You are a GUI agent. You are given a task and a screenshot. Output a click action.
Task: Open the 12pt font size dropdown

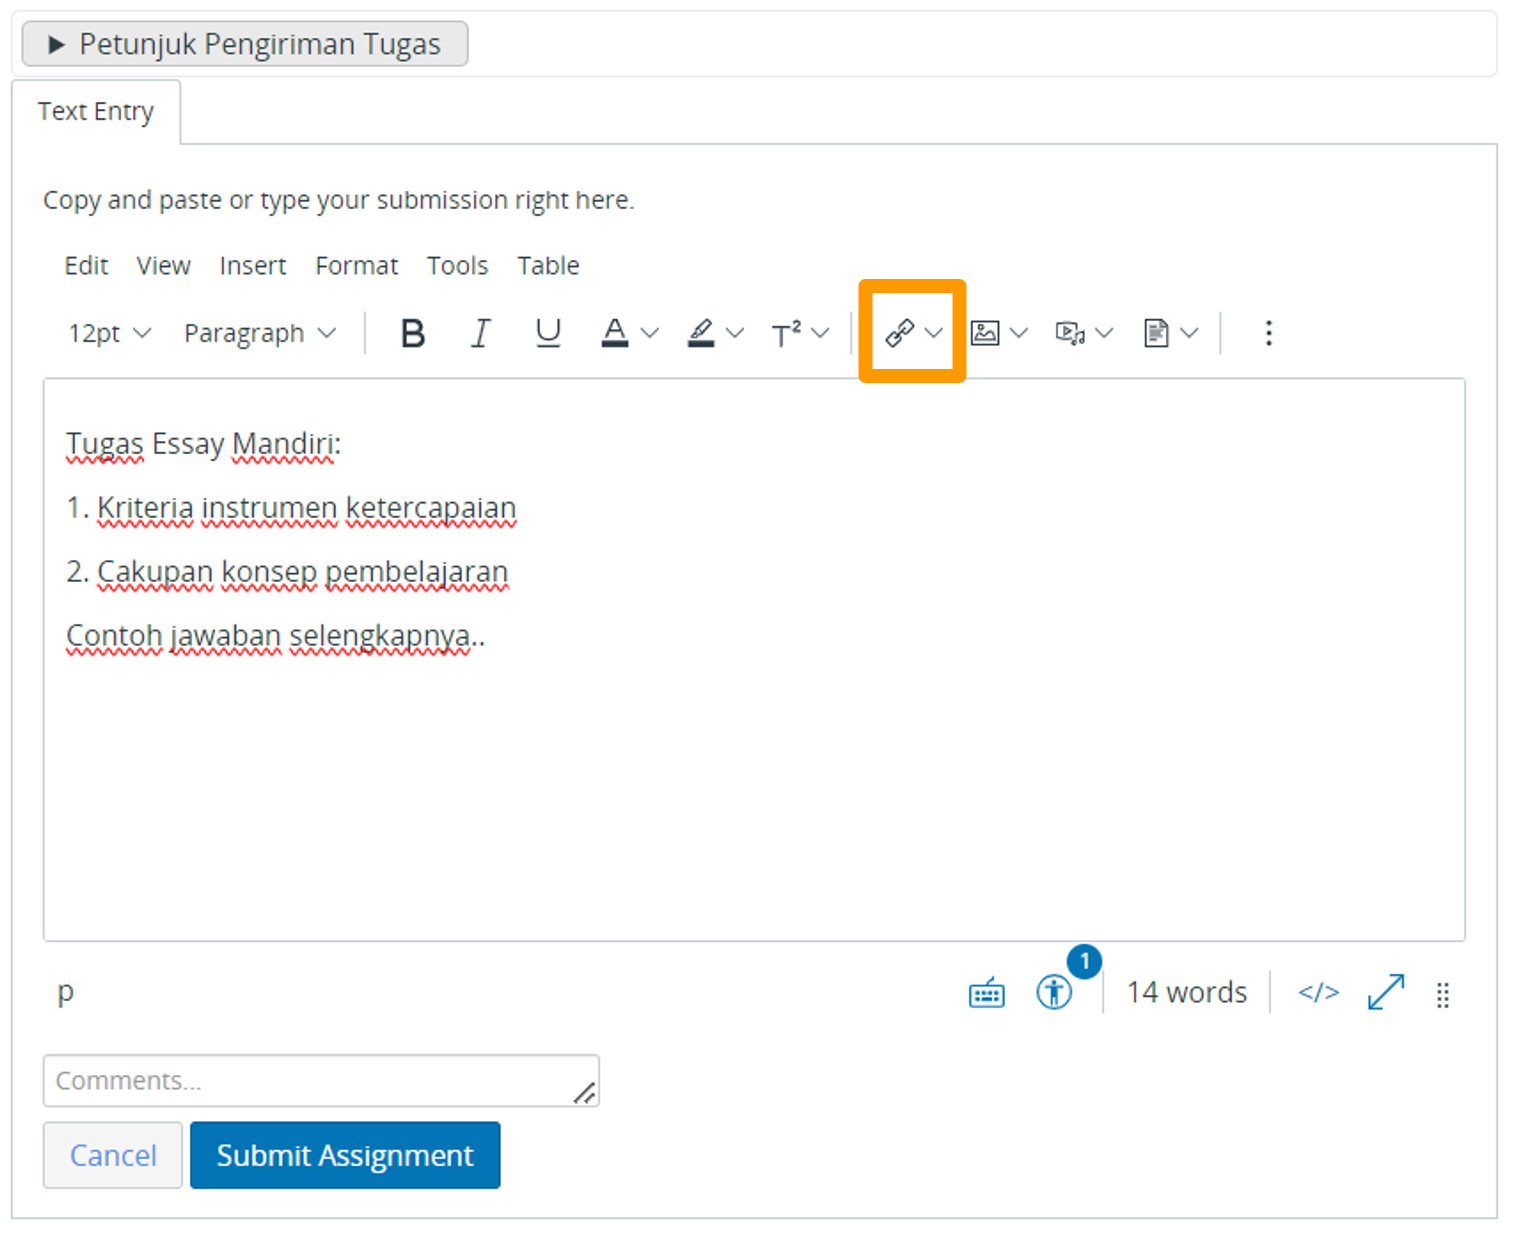109,333
